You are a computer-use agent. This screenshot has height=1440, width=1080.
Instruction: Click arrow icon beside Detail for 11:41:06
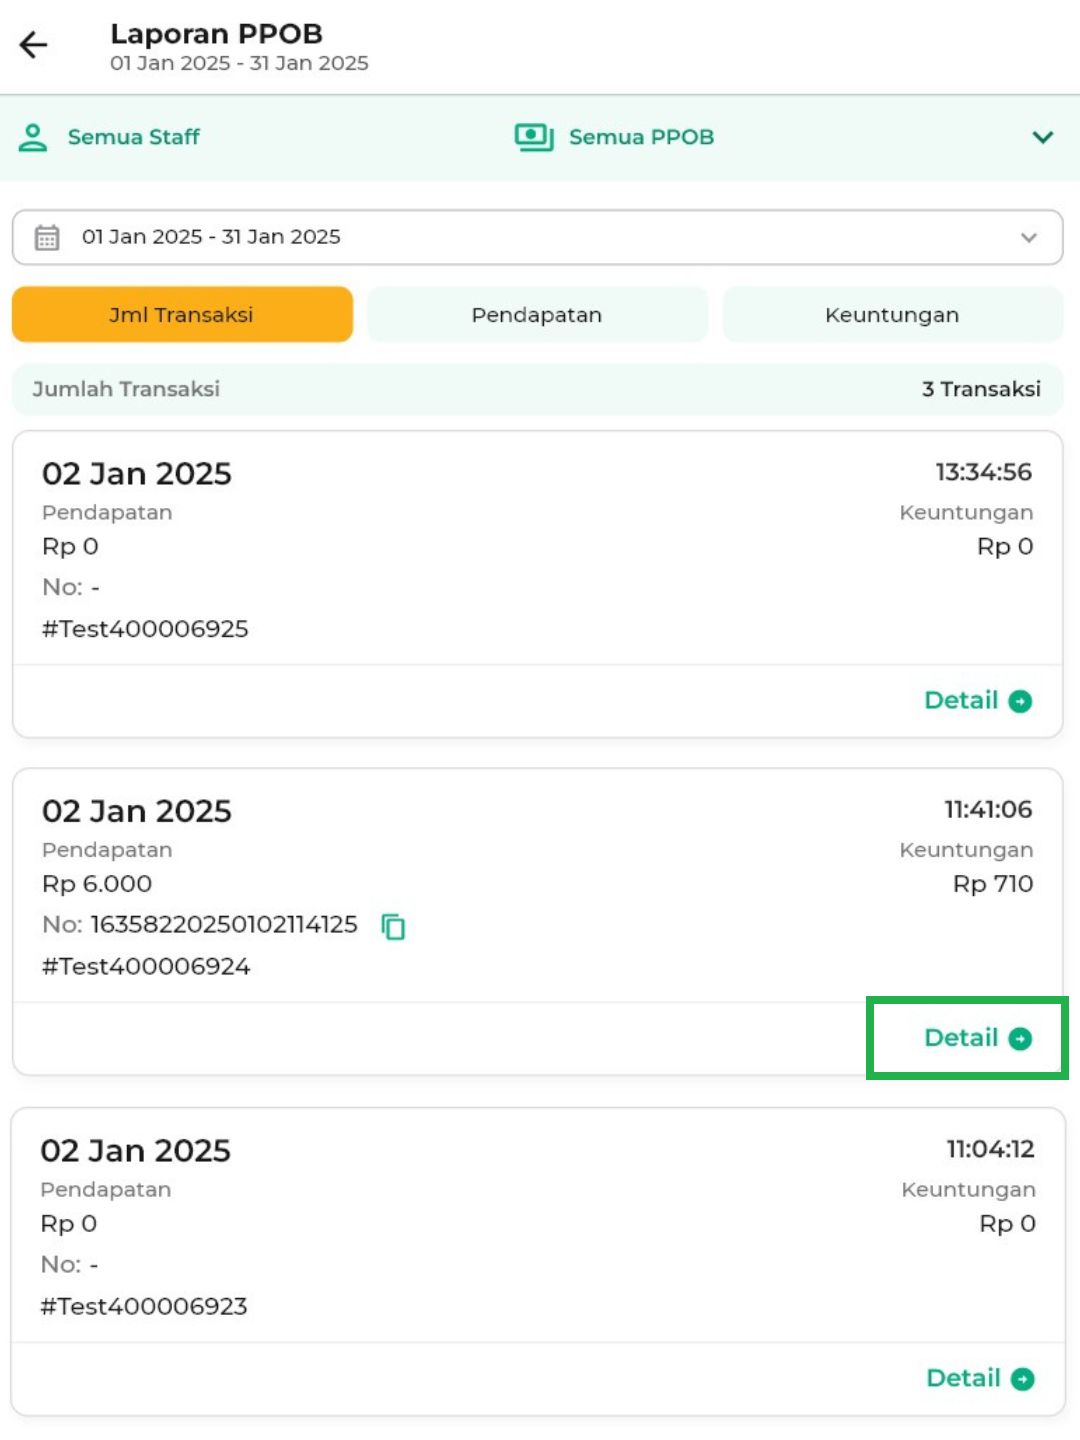(1020, 1039)
